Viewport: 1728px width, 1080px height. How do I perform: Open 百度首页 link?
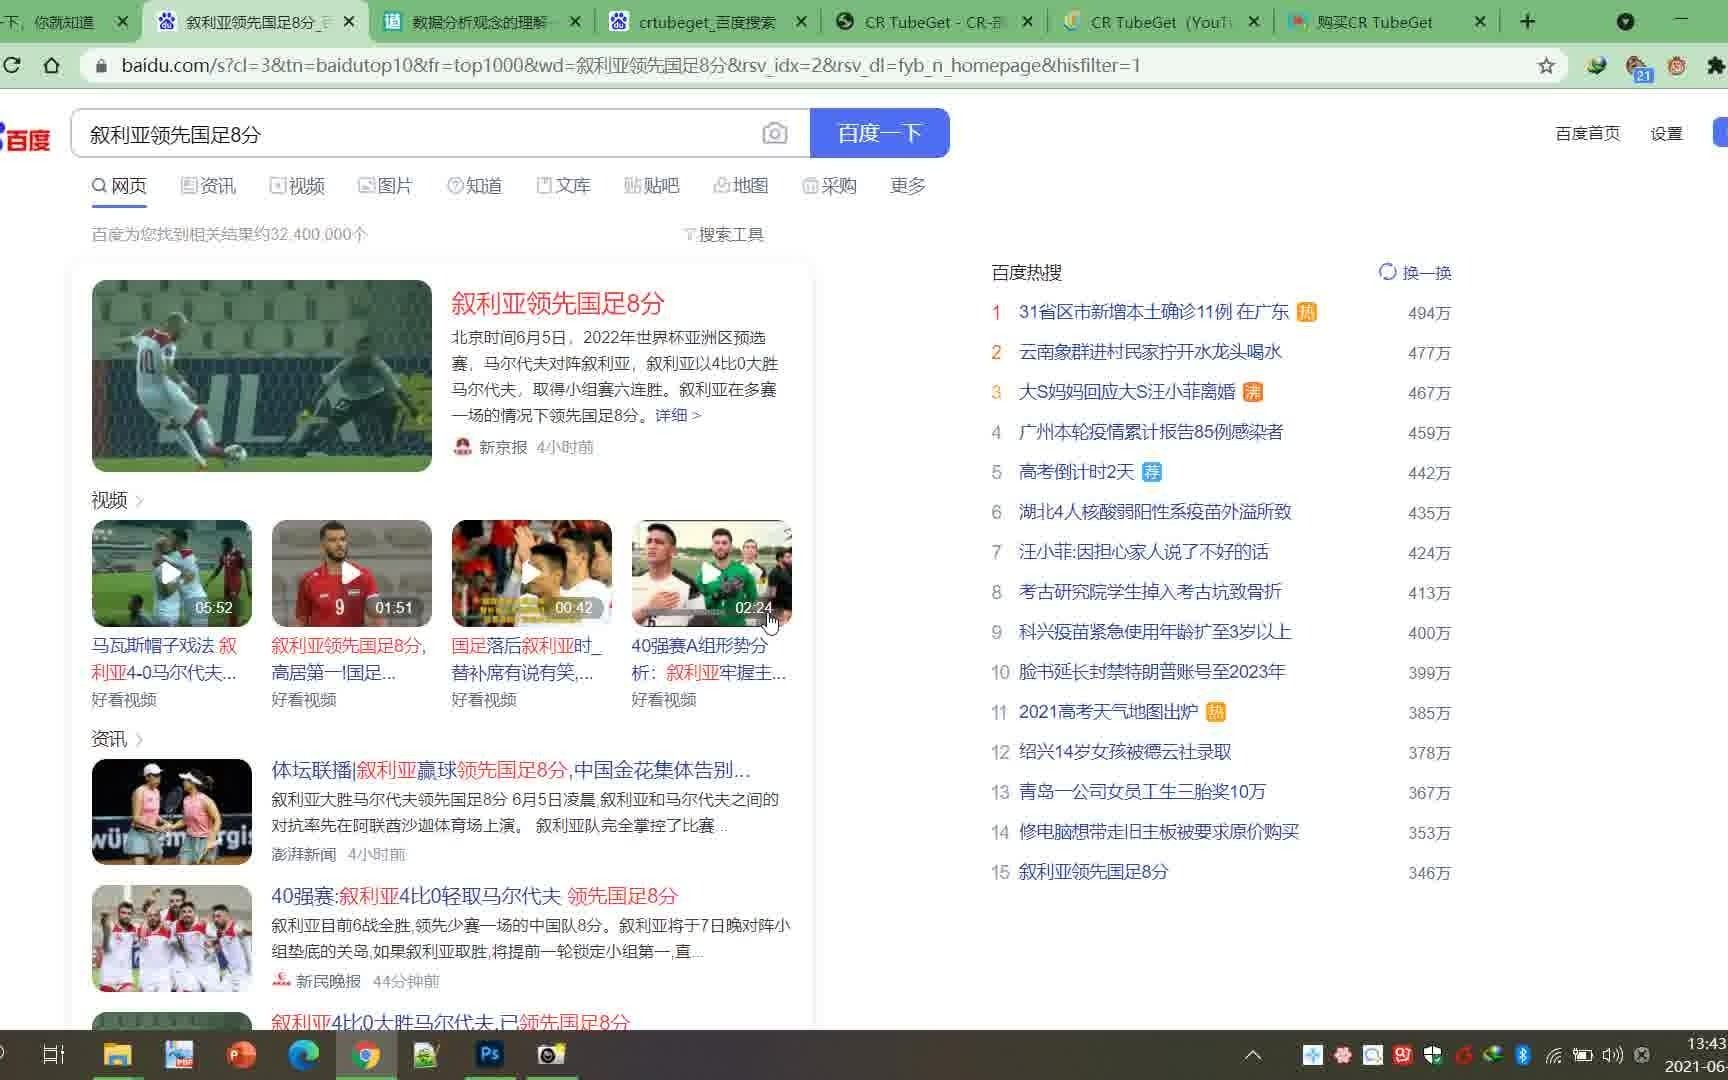1587,133
